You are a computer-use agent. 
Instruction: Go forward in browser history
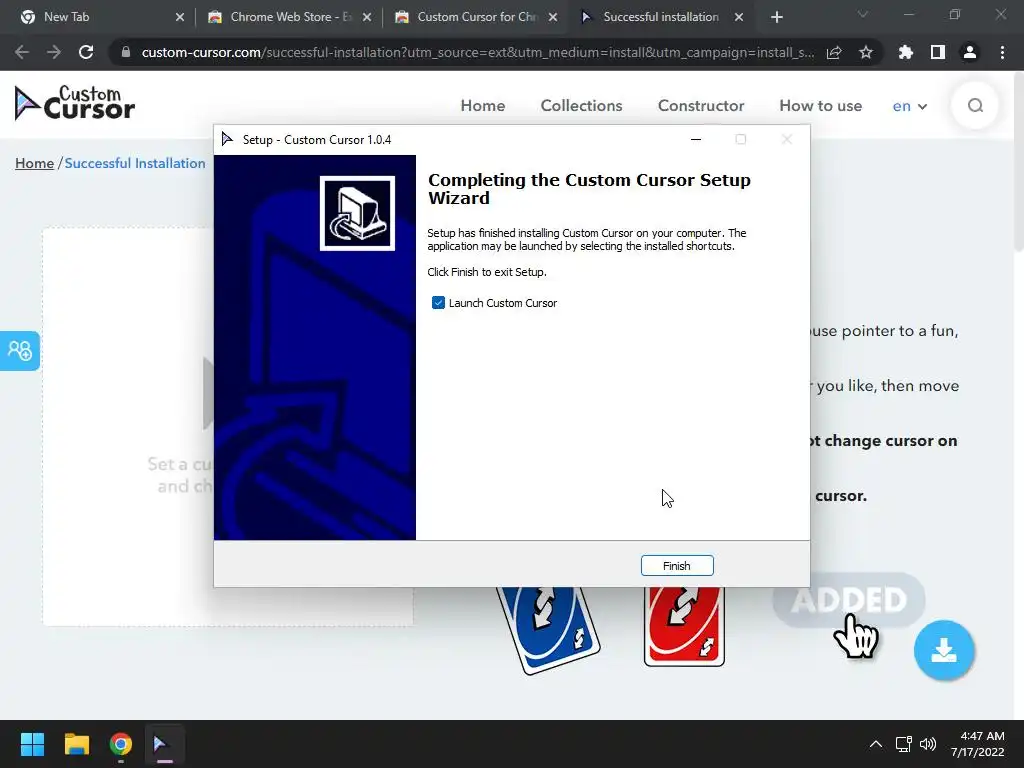[x=54, y=52]
